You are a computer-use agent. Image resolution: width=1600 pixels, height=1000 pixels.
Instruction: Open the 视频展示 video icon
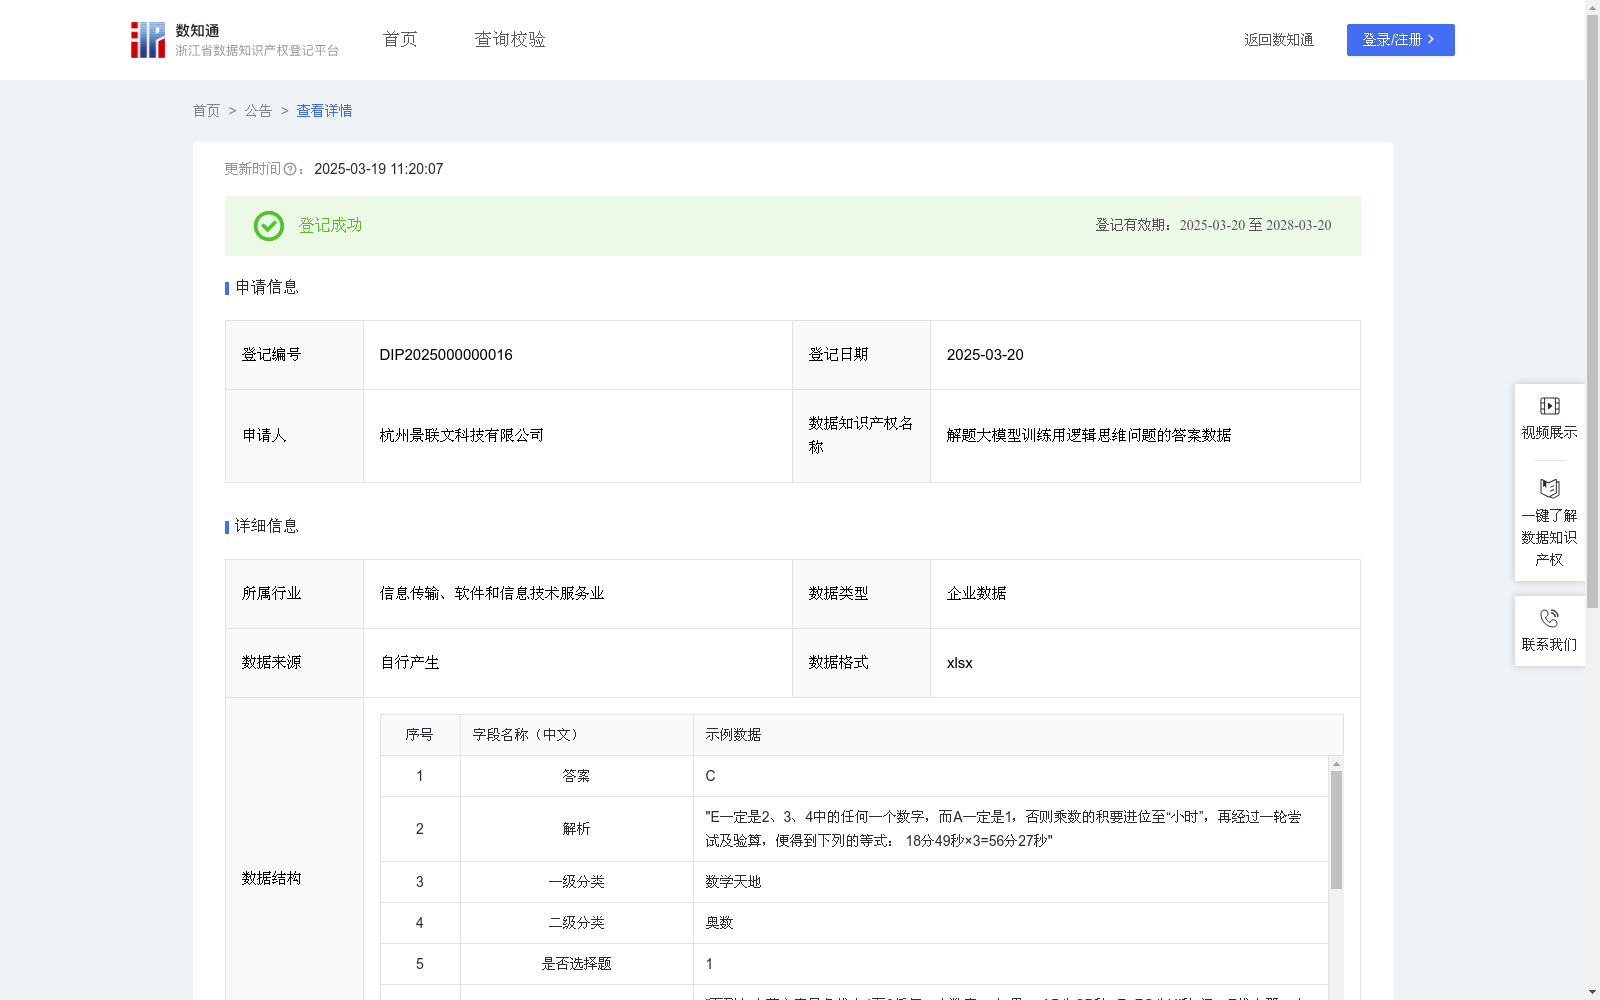(x=1549, y=406)
